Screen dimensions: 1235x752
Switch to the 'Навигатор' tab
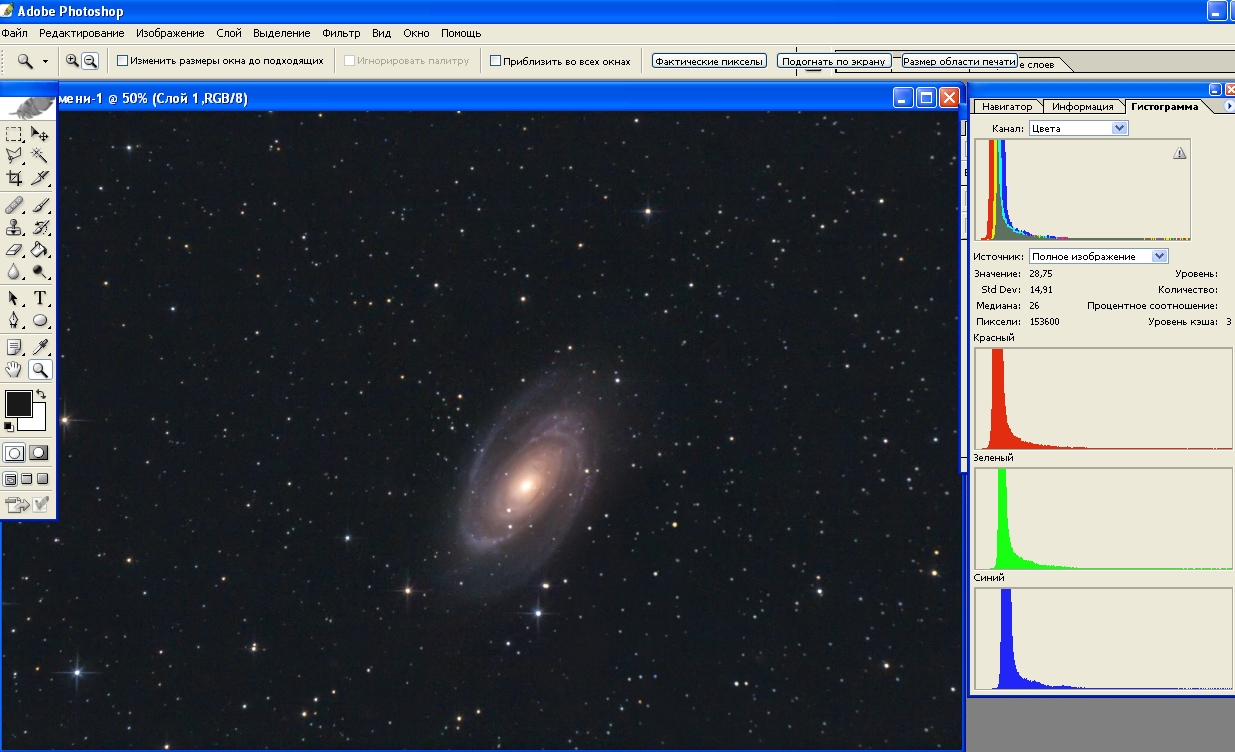pyautogui.click(x=1006, y=106)
